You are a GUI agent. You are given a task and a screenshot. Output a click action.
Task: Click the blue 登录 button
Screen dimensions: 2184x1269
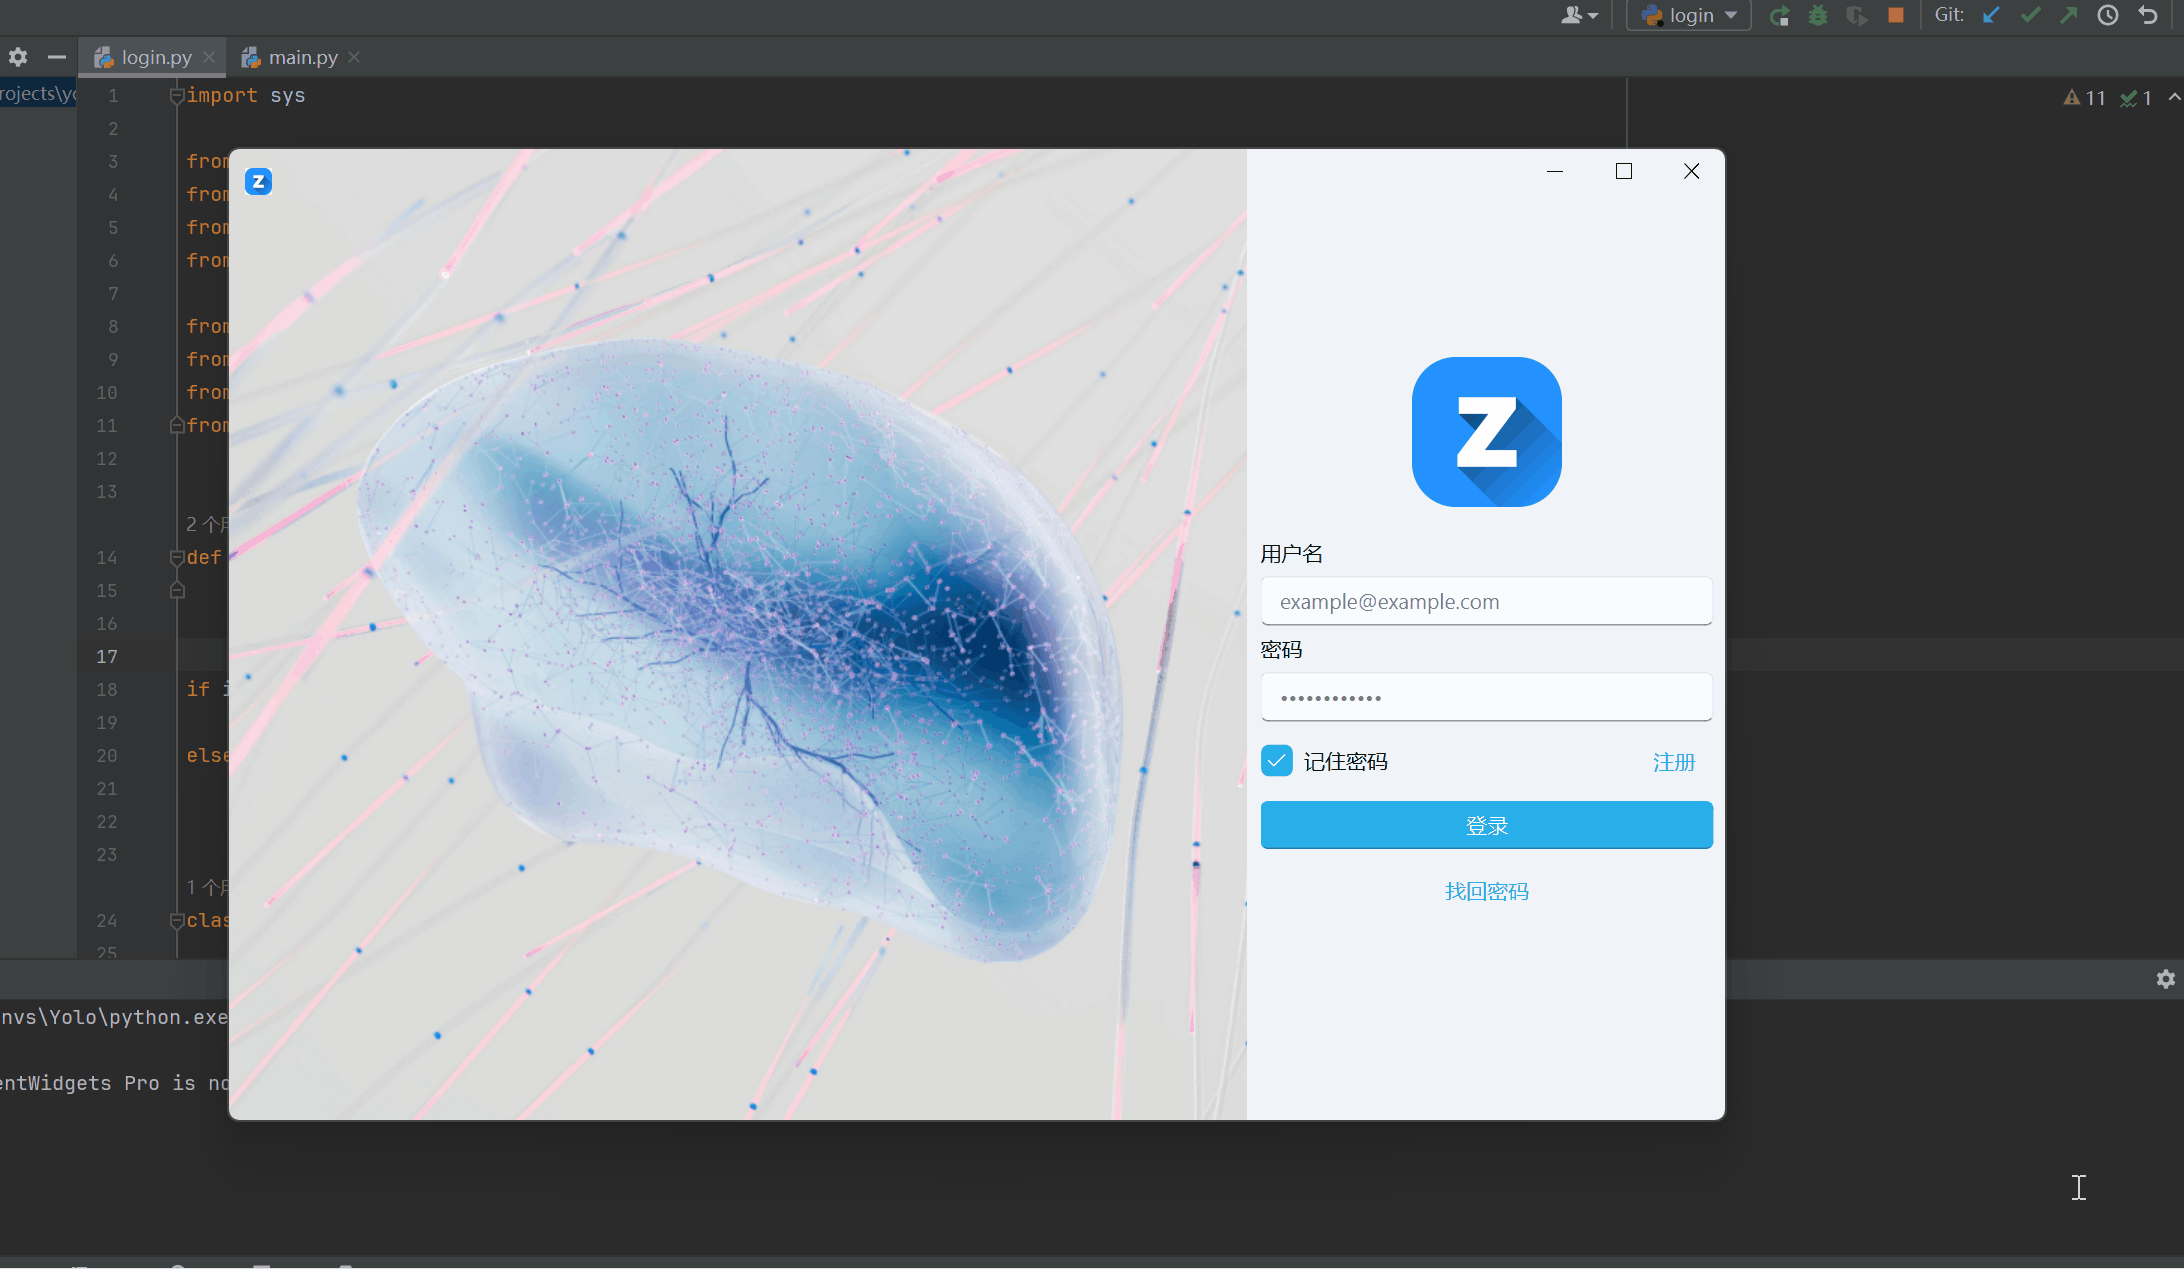[x=1486, y=825]
